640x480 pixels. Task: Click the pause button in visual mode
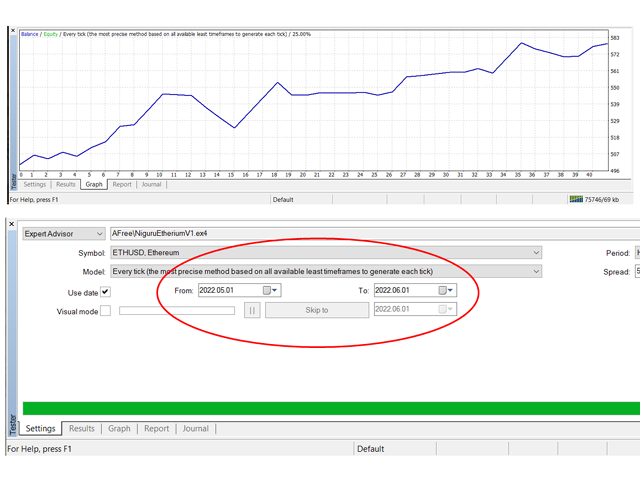click(x=252, y=310)
